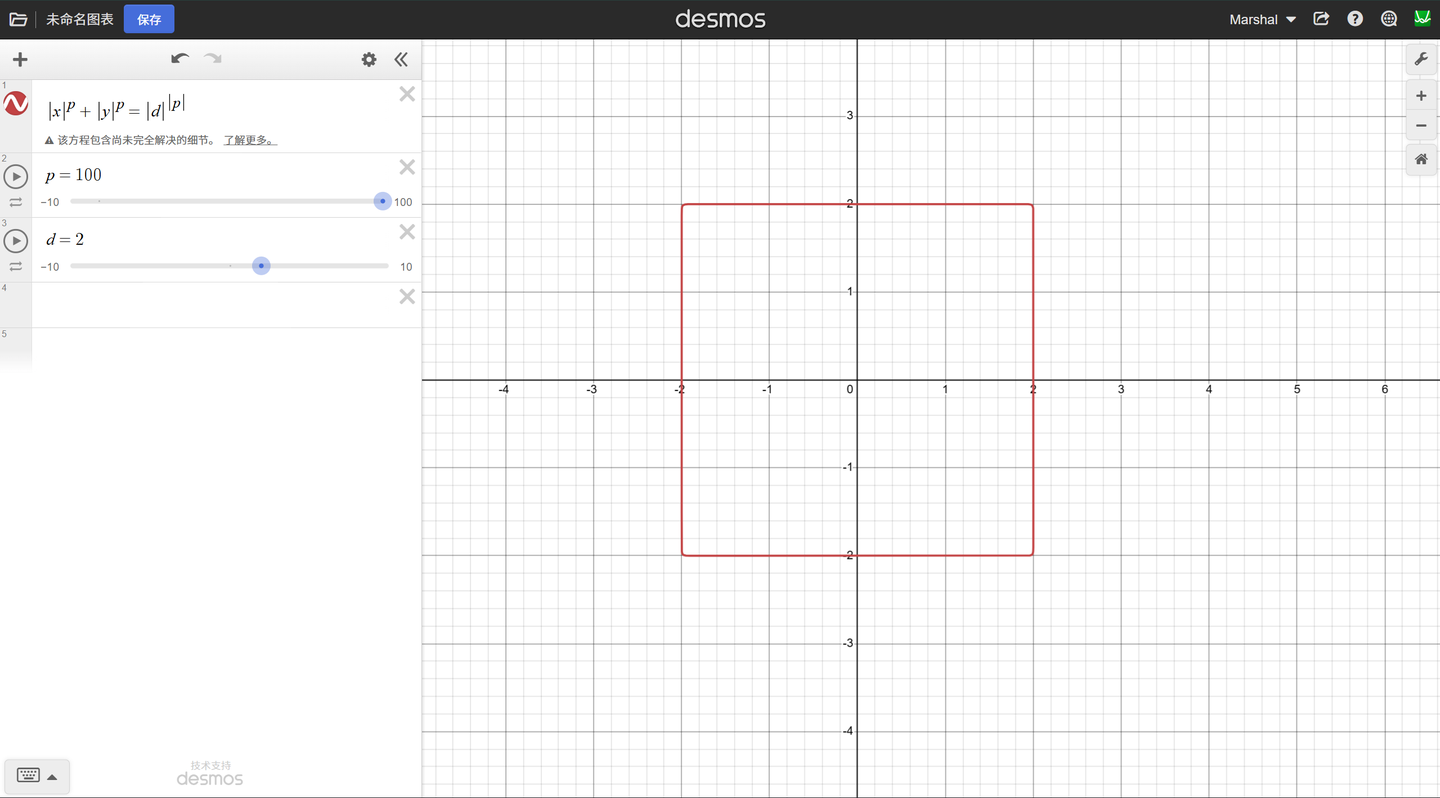
Task: Click the Desmos logo in header
Action: (x=720, y=19)
